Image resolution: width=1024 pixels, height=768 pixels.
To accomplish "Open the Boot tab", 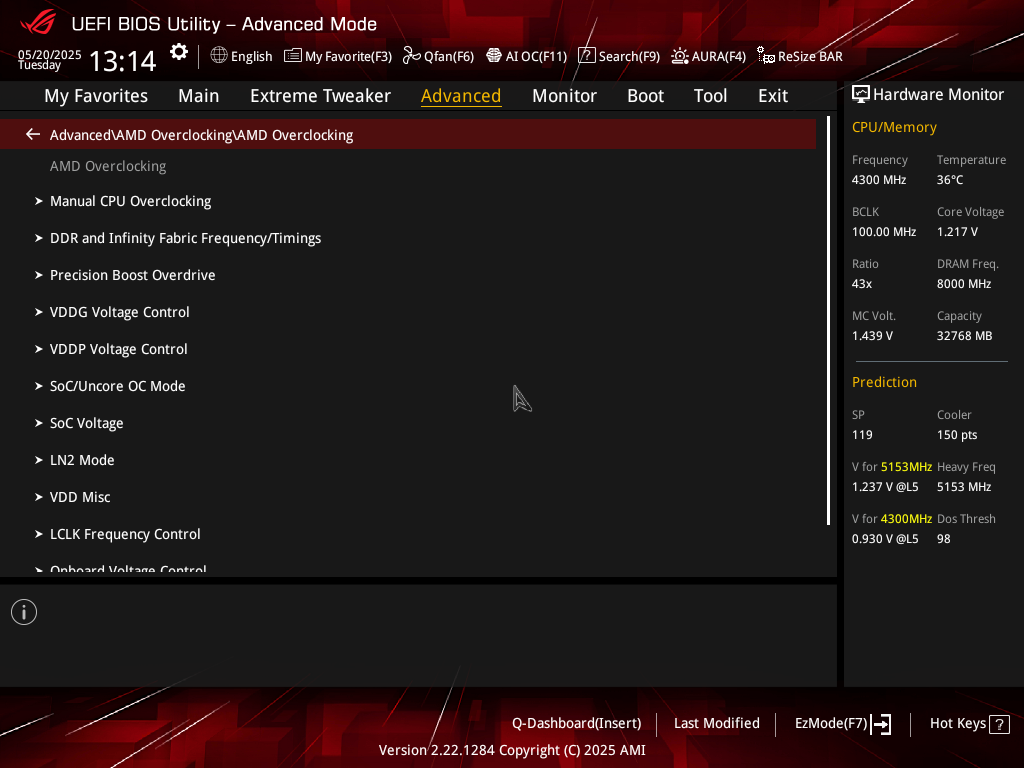I will pyautogui.click(x=645, y=95).
